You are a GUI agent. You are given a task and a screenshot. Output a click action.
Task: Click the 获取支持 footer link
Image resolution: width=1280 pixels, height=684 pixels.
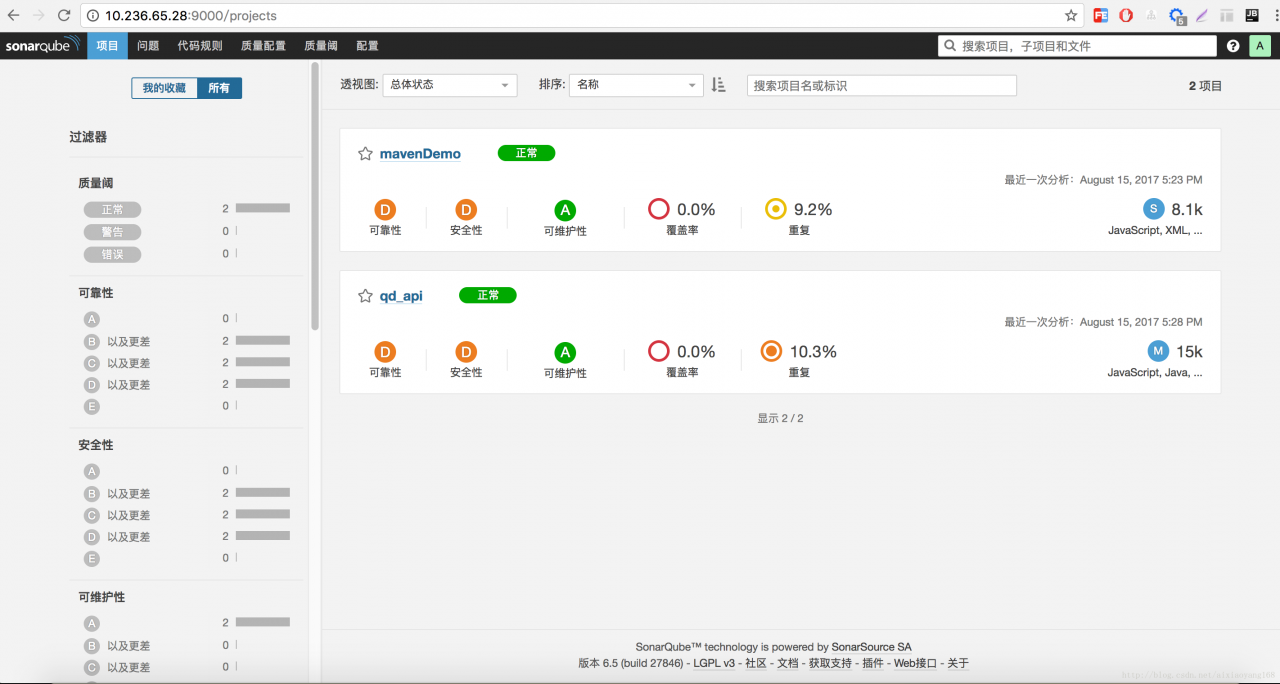pyautogui.click(x=830, y=663)
